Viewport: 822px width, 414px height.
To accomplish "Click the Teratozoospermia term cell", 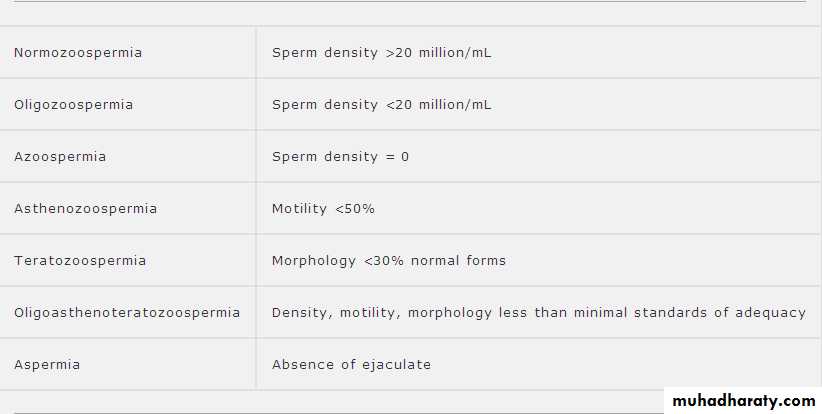I will [80, 261].
